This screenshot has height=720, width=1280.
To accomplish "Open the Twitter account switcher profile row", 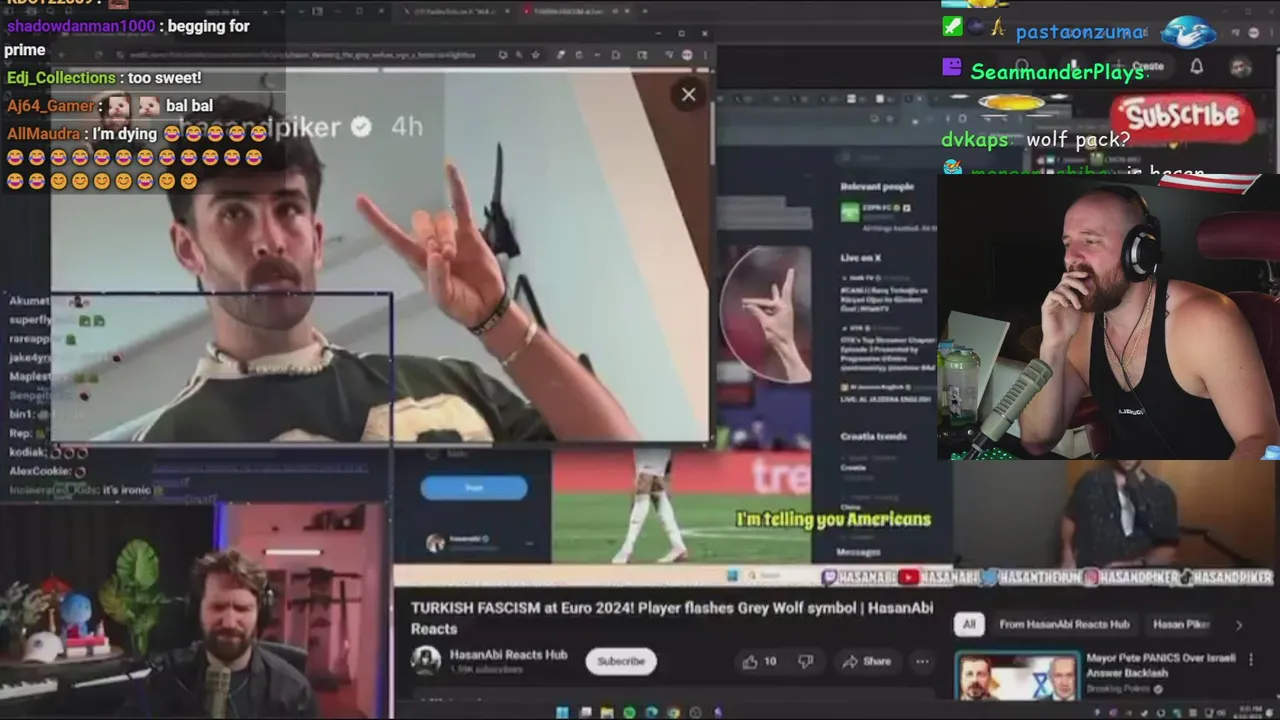I will [478, 541].
